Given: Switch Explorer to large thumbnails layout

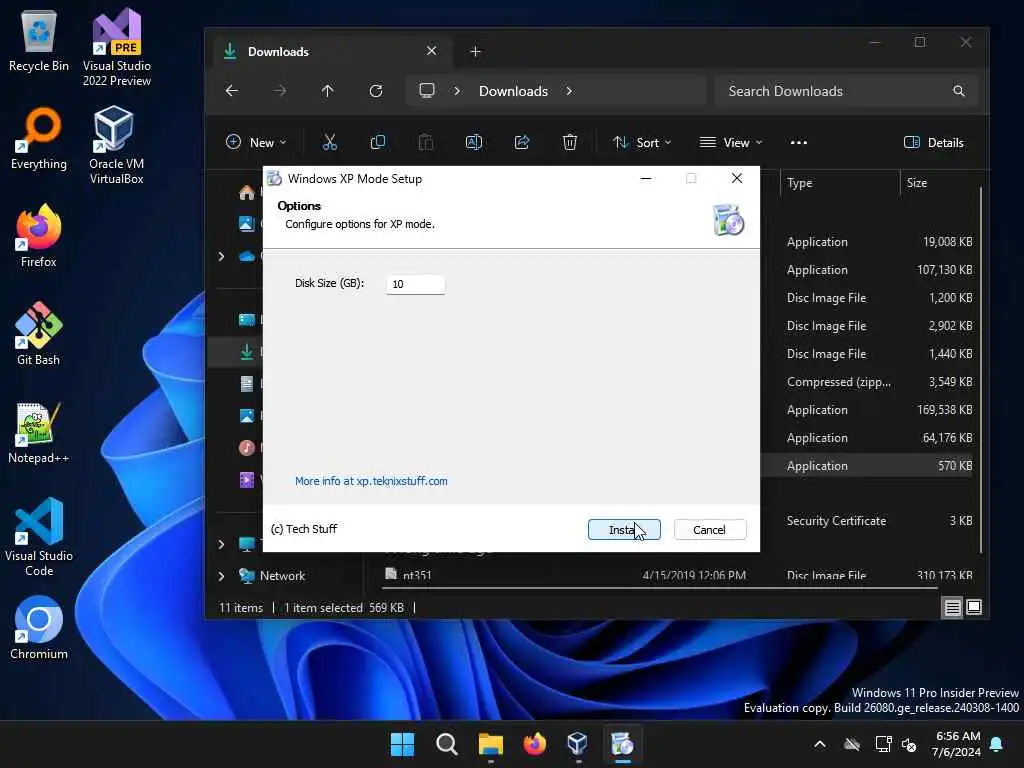Looking at the screenshot, I should coord(974,608).
